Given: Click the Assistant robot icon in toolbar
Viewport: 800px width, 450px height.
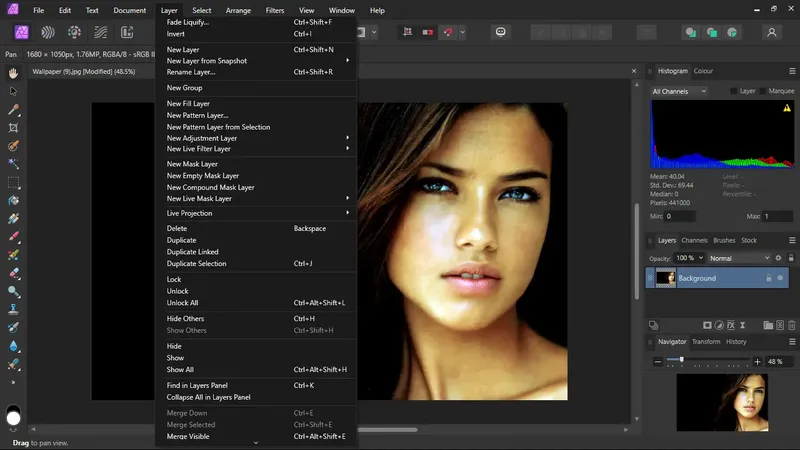Looking at the screenshot, I should coord(501,32).
